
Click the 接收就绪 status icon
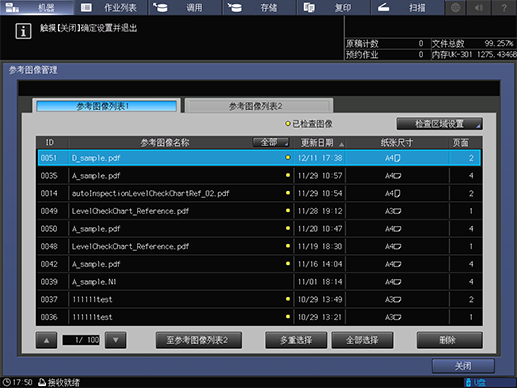coord(42,382)
